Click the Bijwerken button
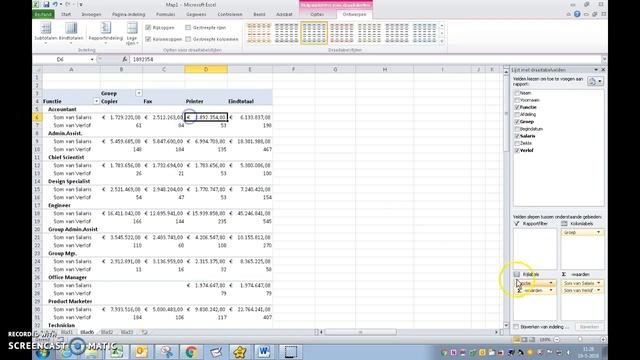 [x=589, y=327]
